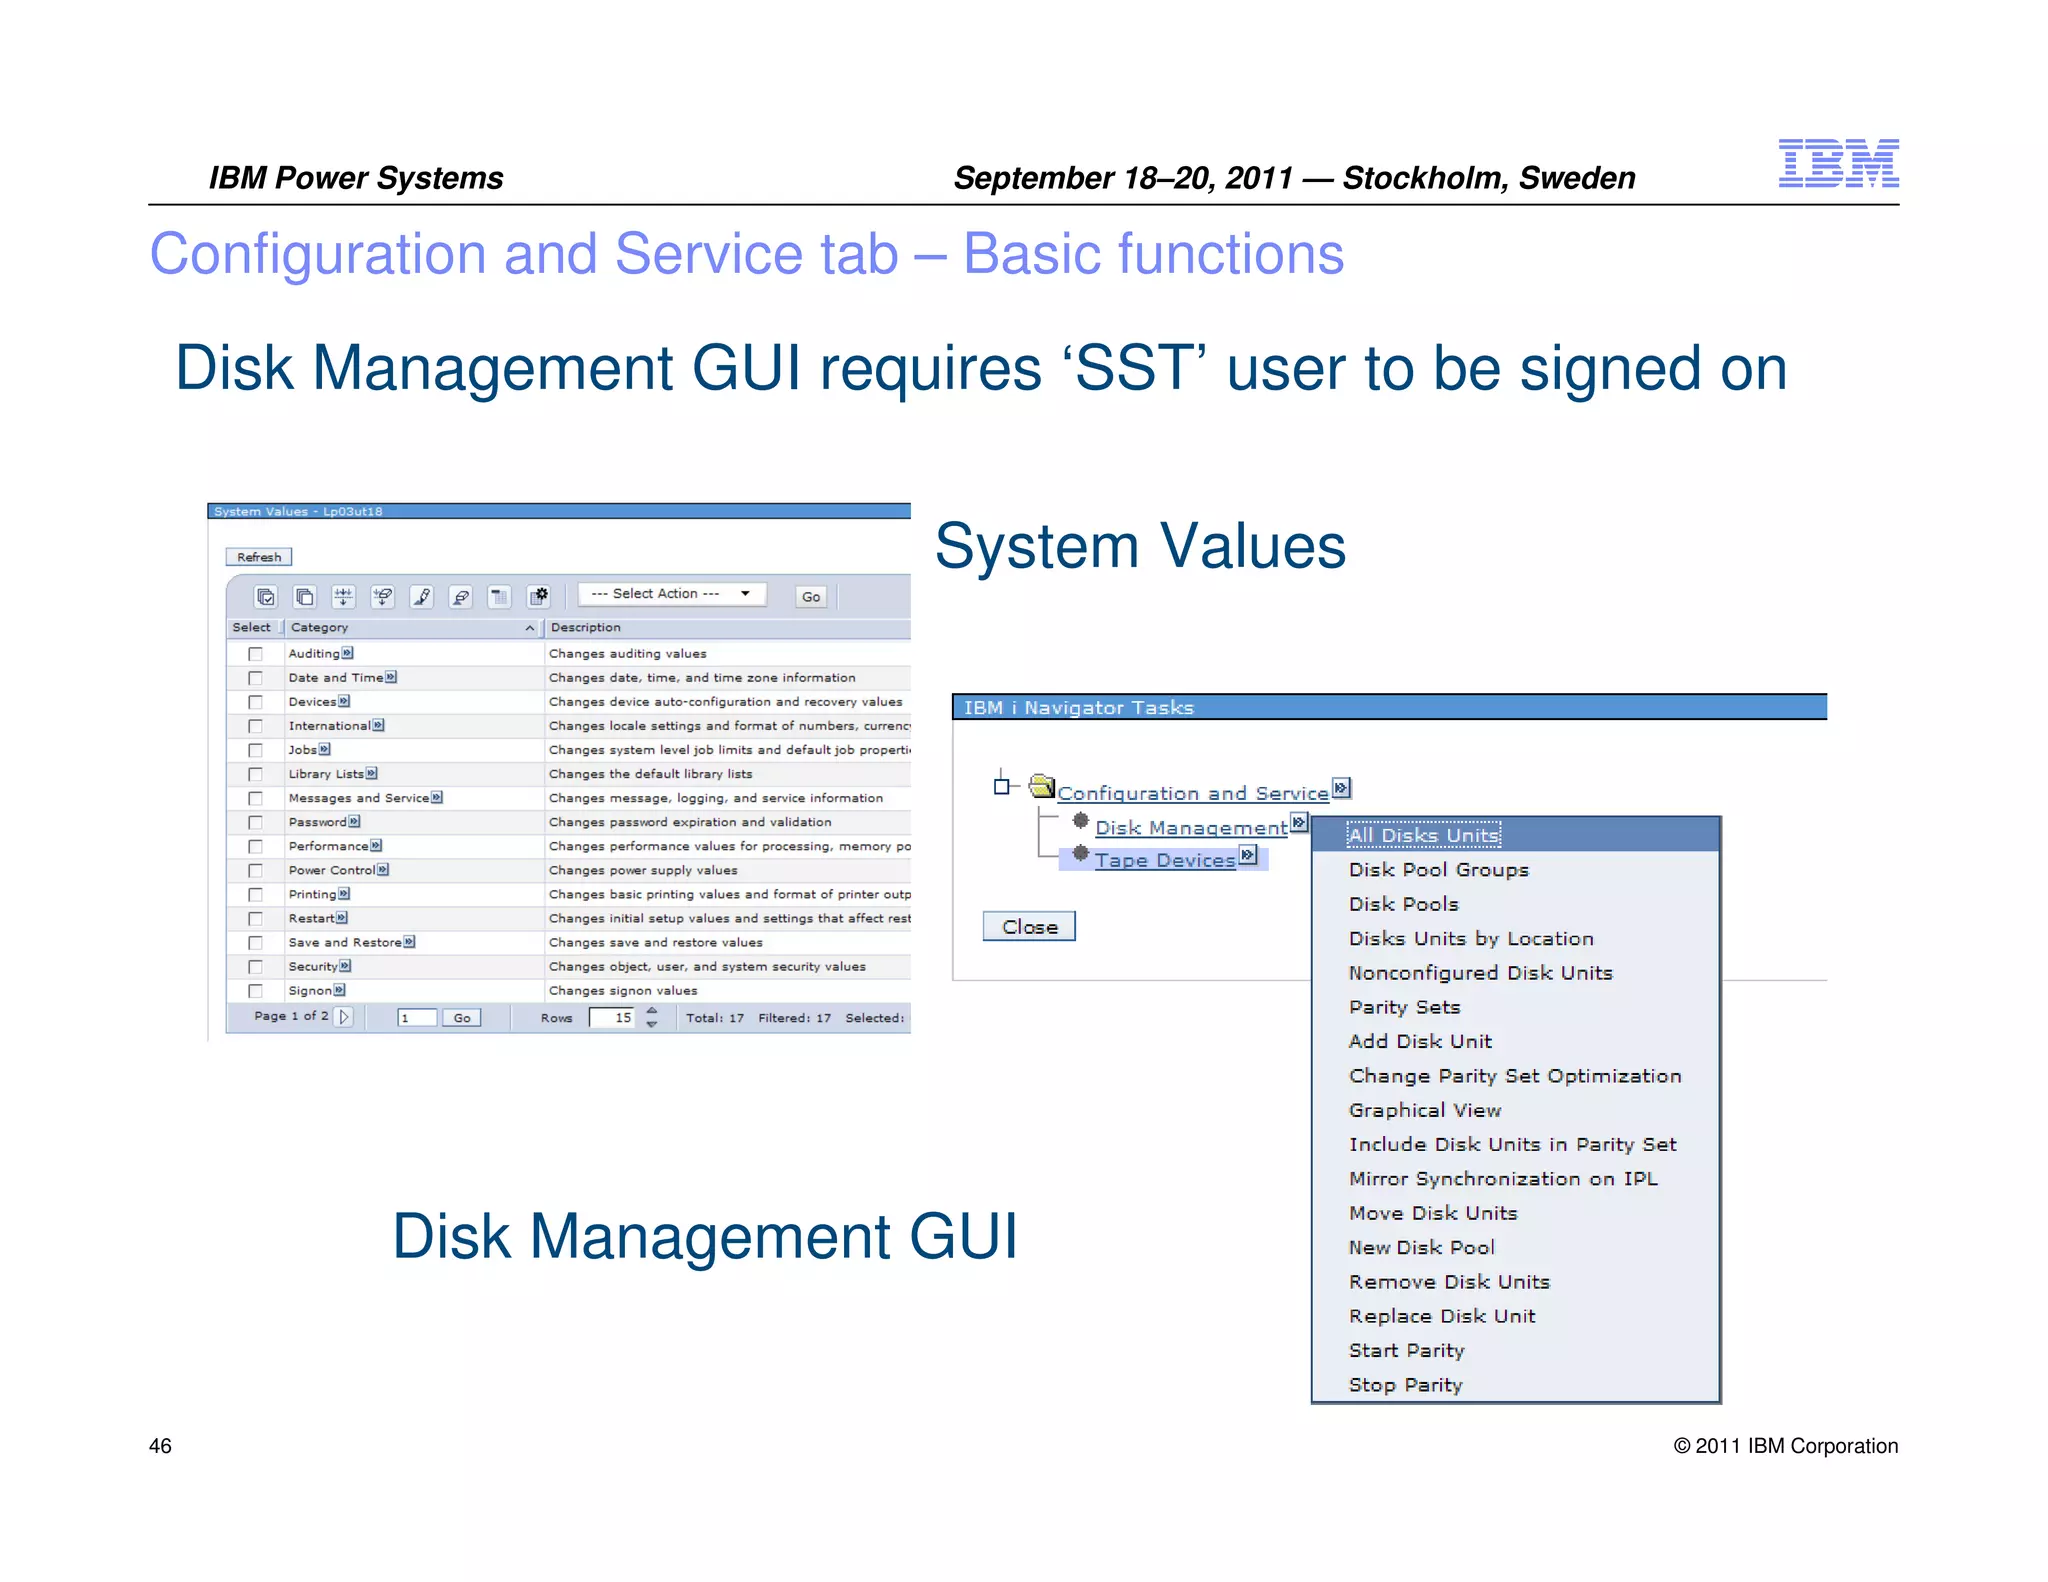Click the Refresh button
2048x1582 pixels.
pyautogui.click(x=259, y=557)
